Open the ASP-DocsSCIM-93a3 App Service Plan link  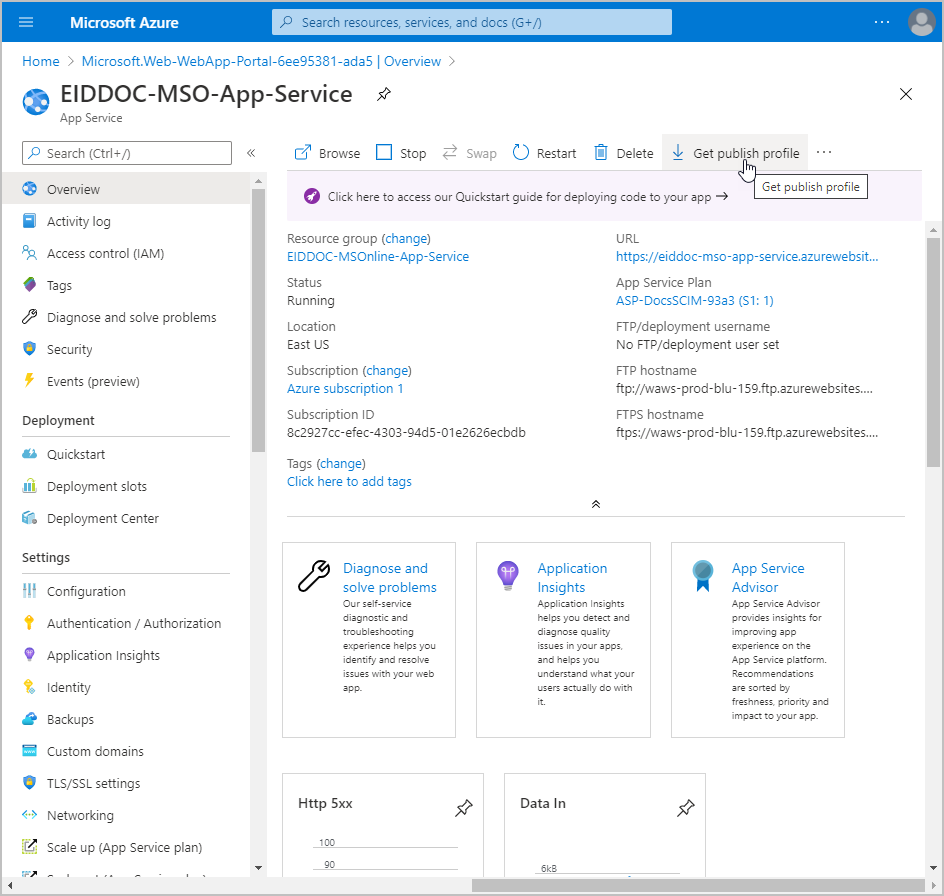694,300
